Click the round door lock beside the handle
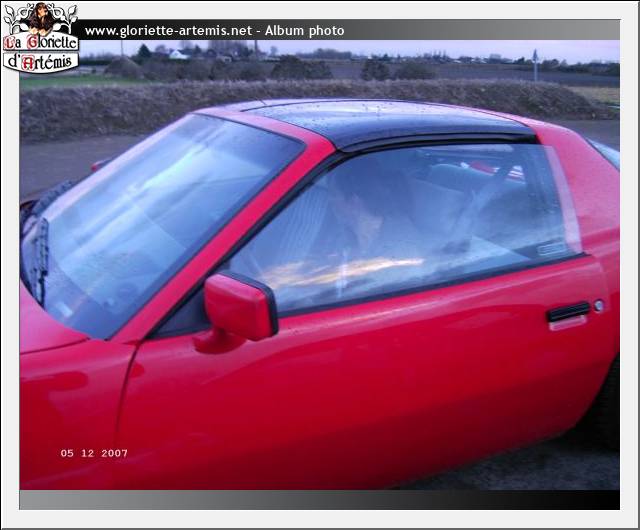This screenshot has width=640, height=530. 598,305
